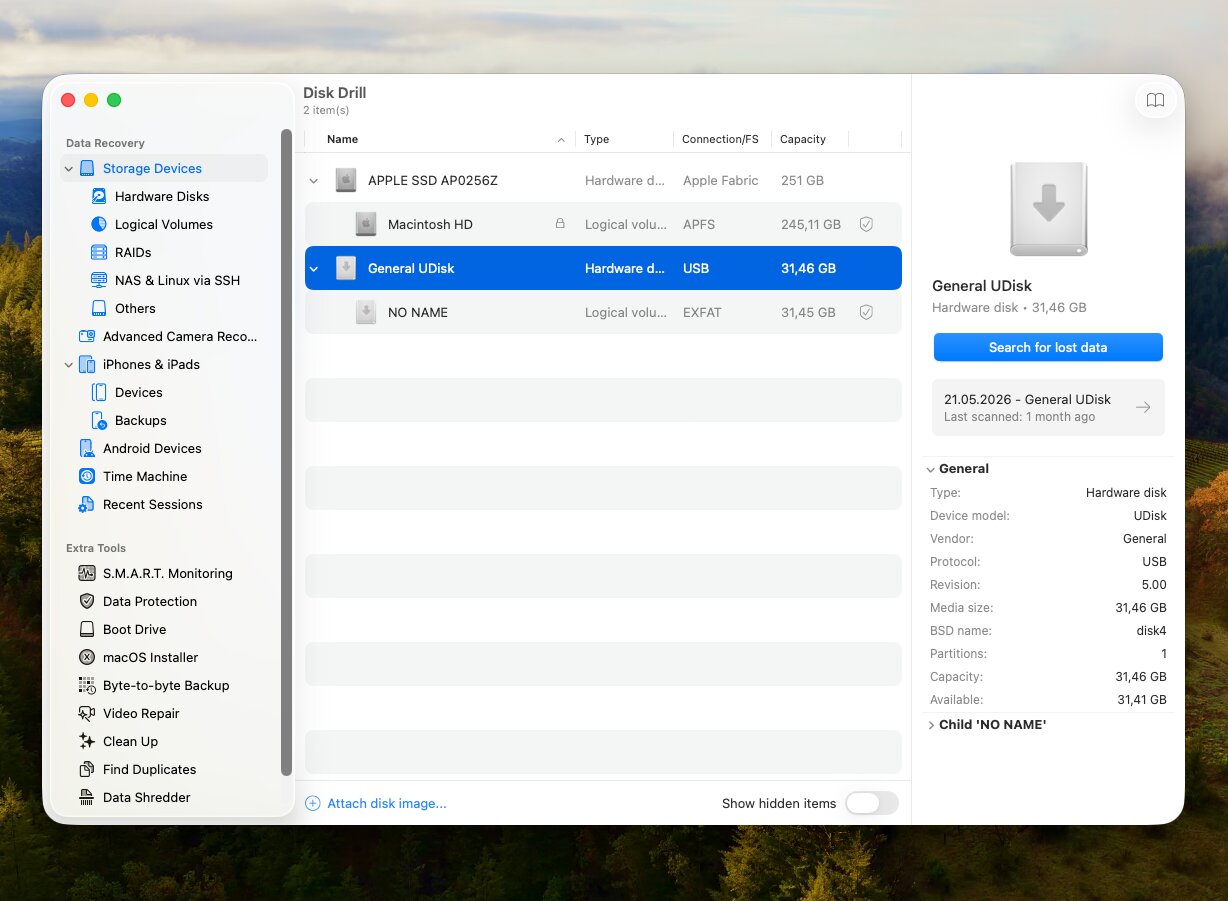Viewport: 1228px width, 901px height.
Task: Click the S.M.A.R.T. Monitoring icon
Action: (86, 573)
